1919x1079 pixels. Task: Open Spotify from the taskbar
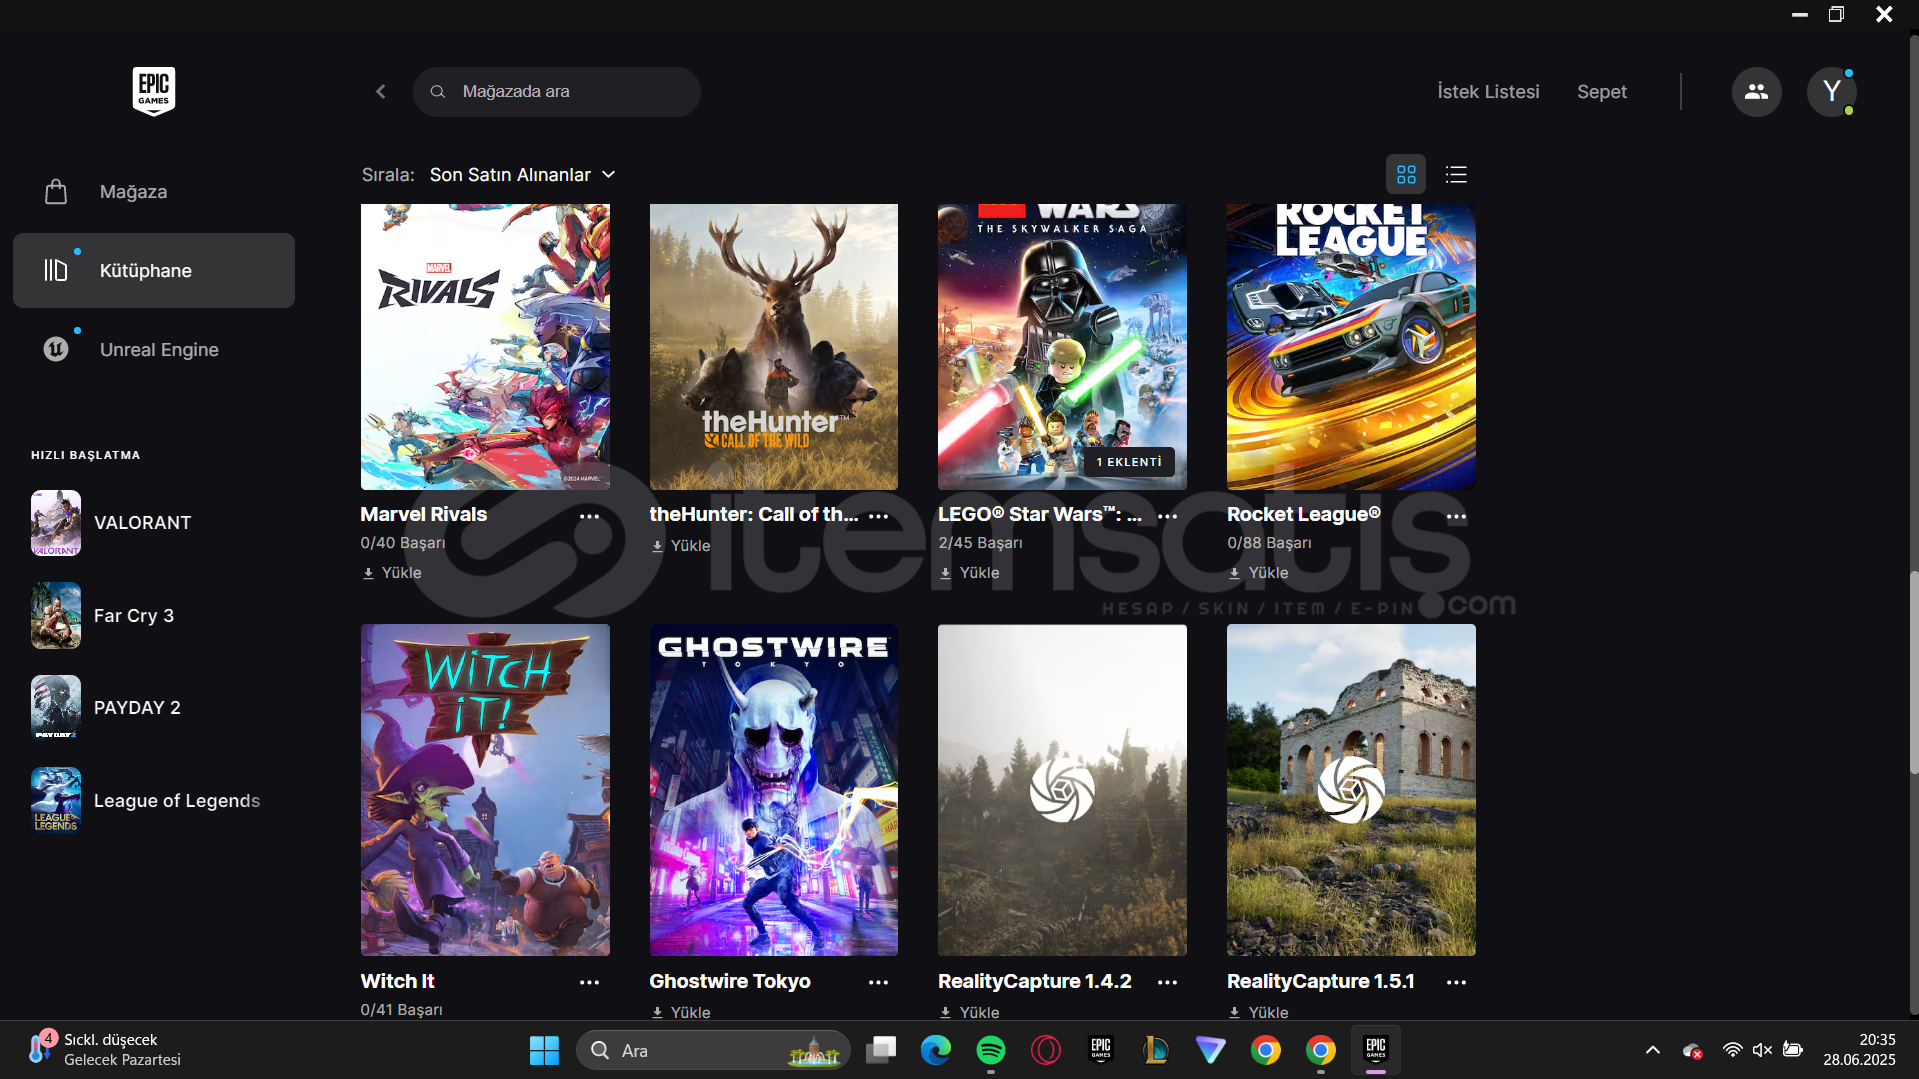pos(991,1050)
